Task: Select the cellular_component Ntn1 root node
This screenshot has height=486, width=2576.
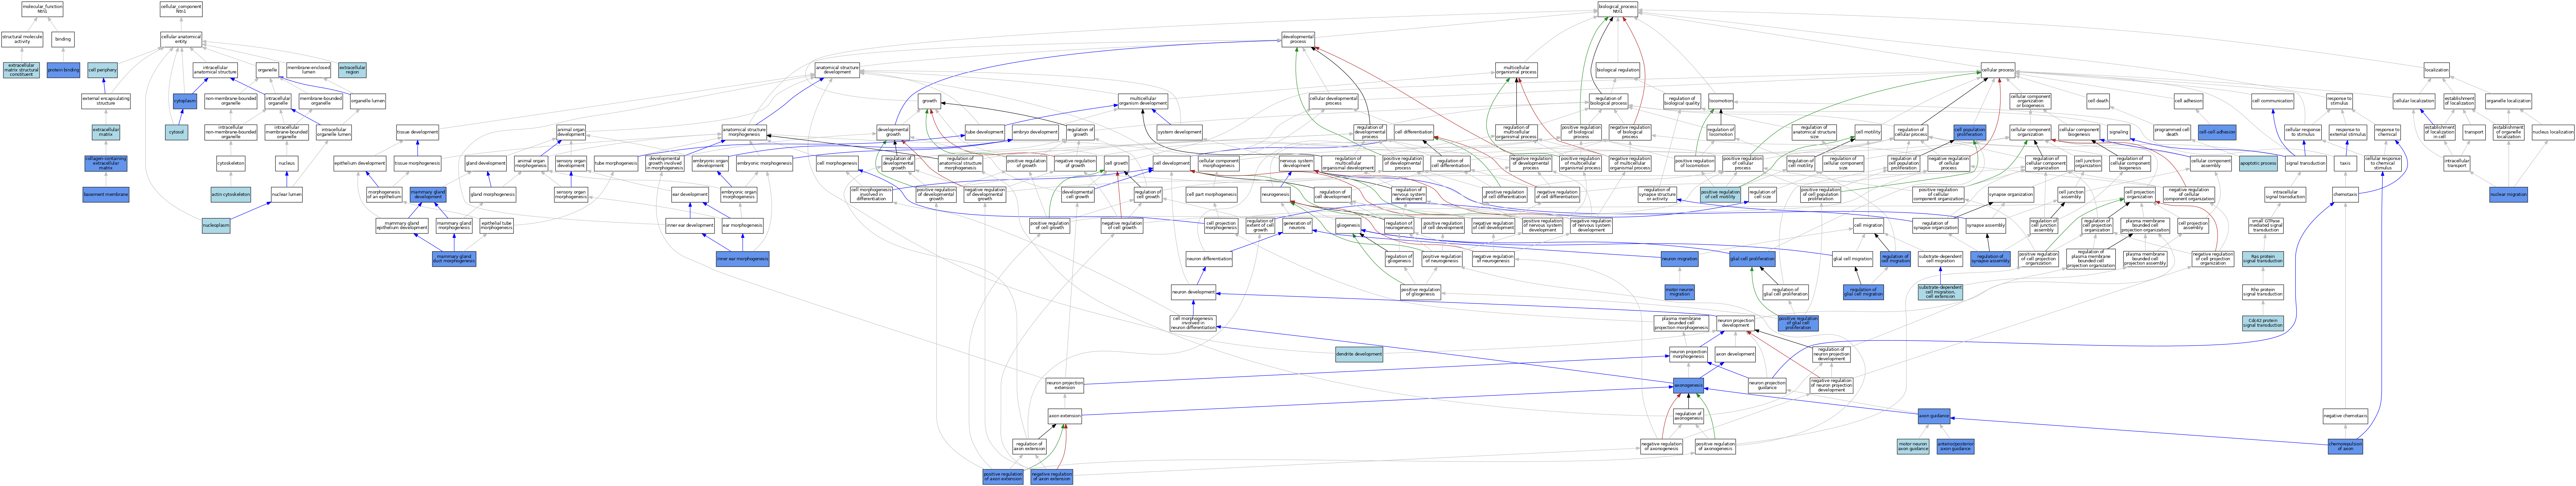Action: [181, 9]
